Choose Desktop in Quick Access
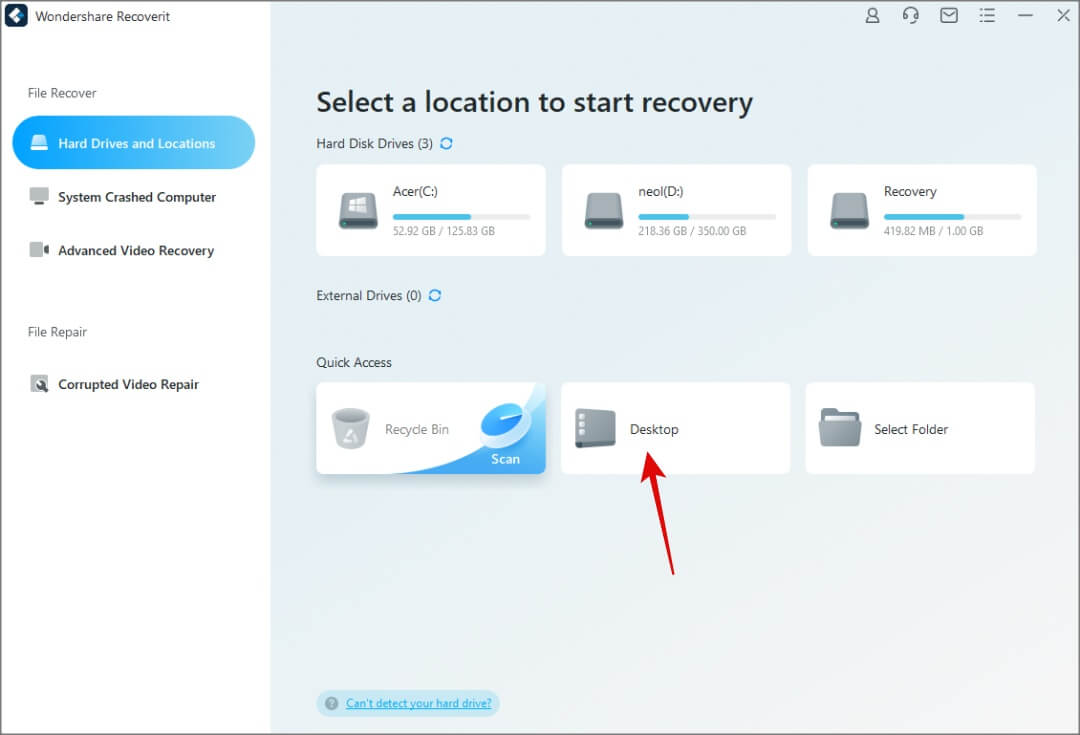The height and width of the screenshot is (735, 1080). (x=676, y=428)
